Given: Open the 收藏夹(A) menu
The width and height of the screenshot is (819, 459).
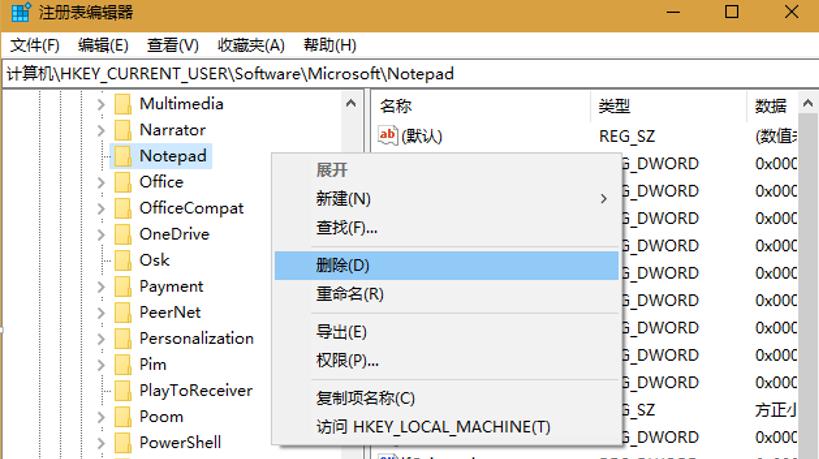Looking at the screenshot, I should point(251,45).
